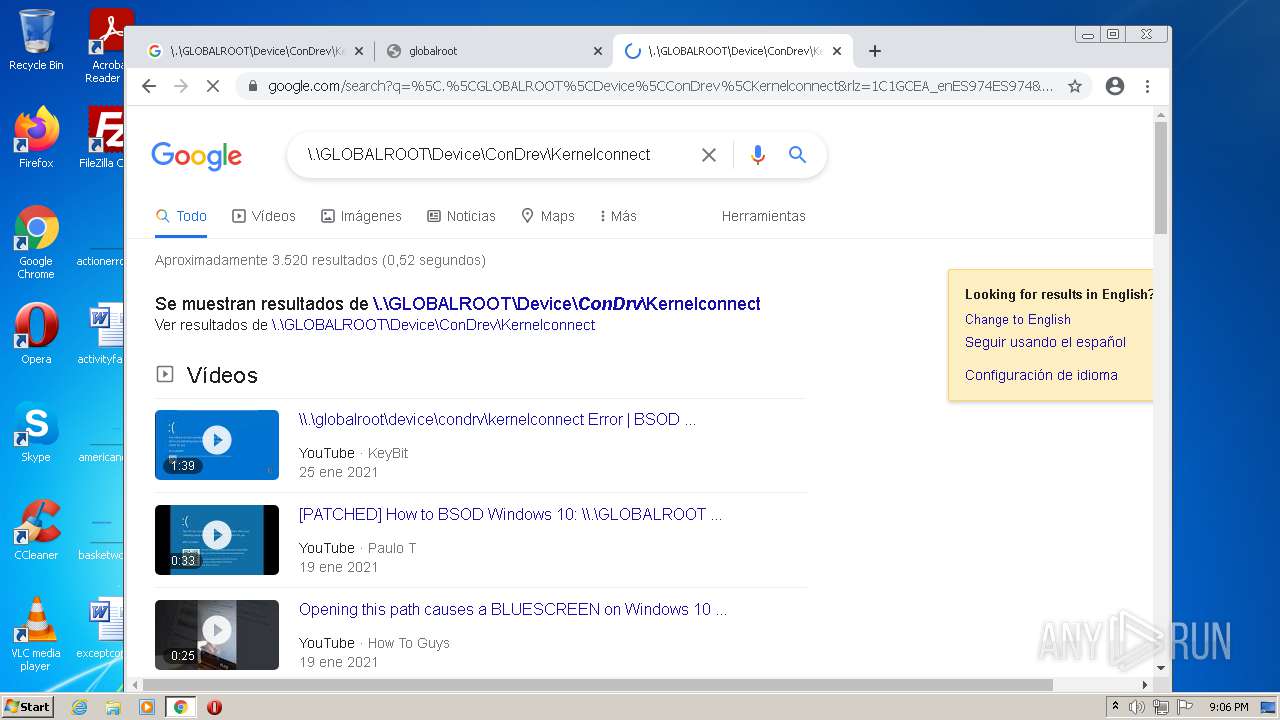Click the red Opera taskbar icon
The width and height of the screenshot is (1280, 720).
pos(214,707)
